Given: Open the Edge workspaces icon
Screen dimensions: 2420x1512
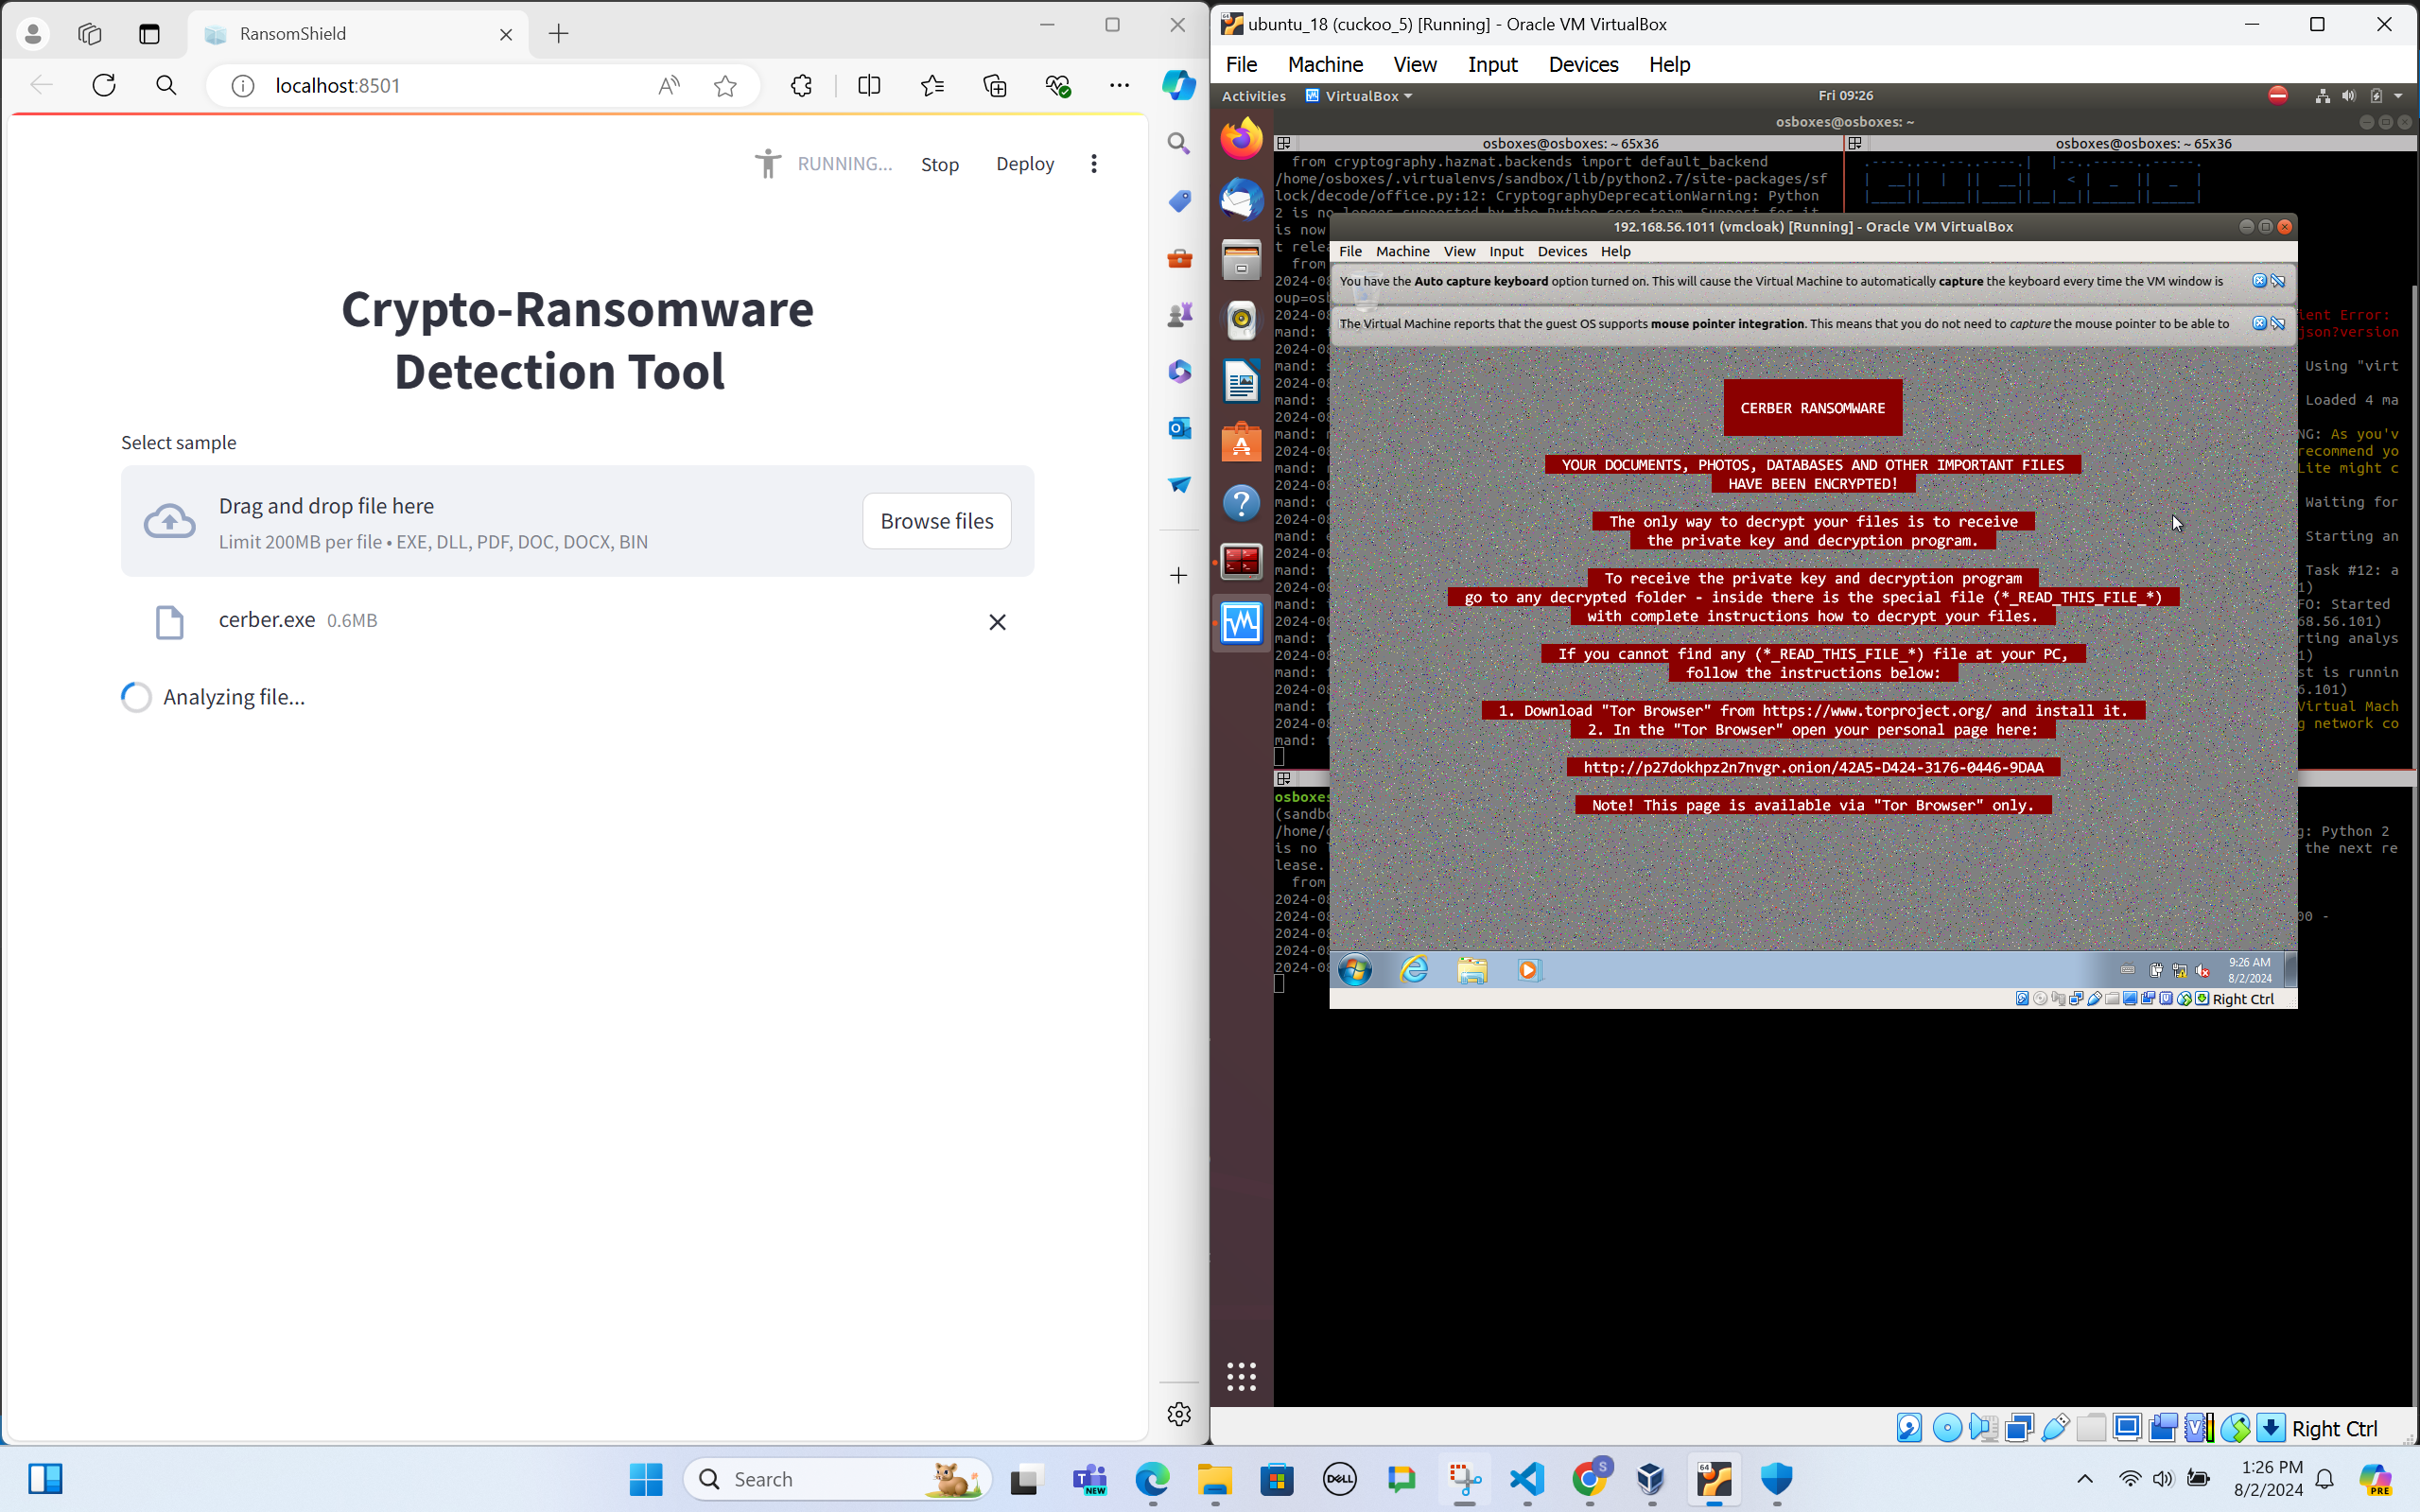Looking at the screenshot, I should tap(90, 34).
